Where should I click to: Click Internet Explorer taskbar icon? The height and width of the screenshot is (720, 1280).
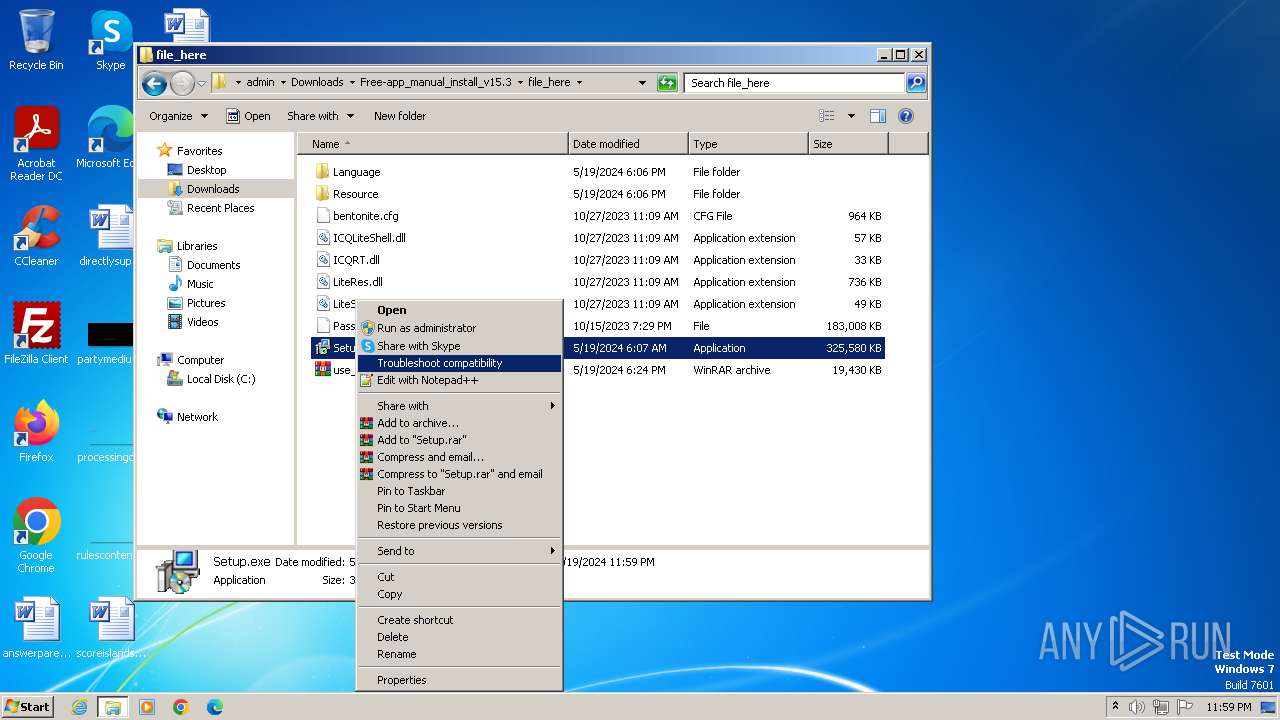point(79,707)
